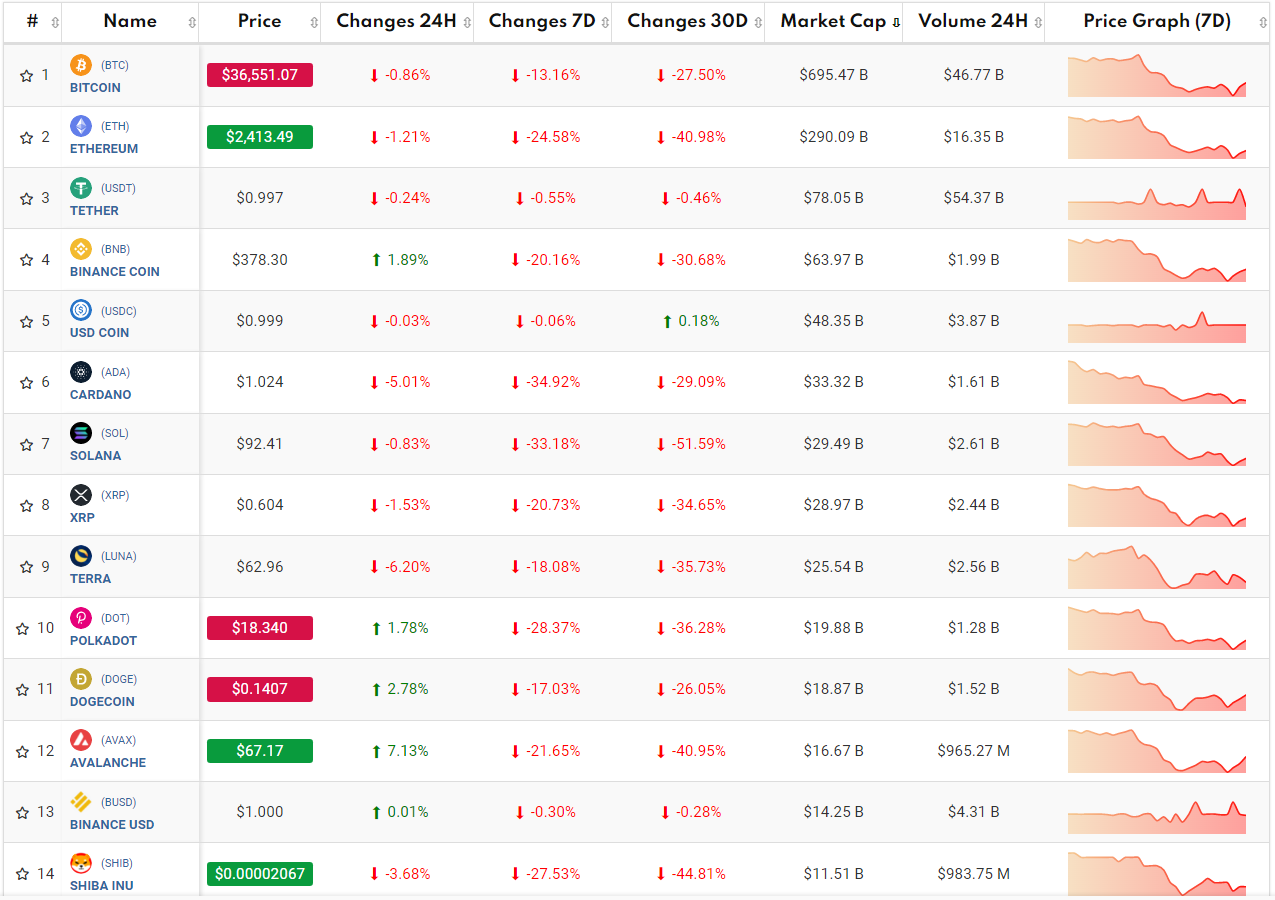Click the Binance USD logo icon
The width and height of the screenshot is (1275, 900).
(x=81, y=802)
